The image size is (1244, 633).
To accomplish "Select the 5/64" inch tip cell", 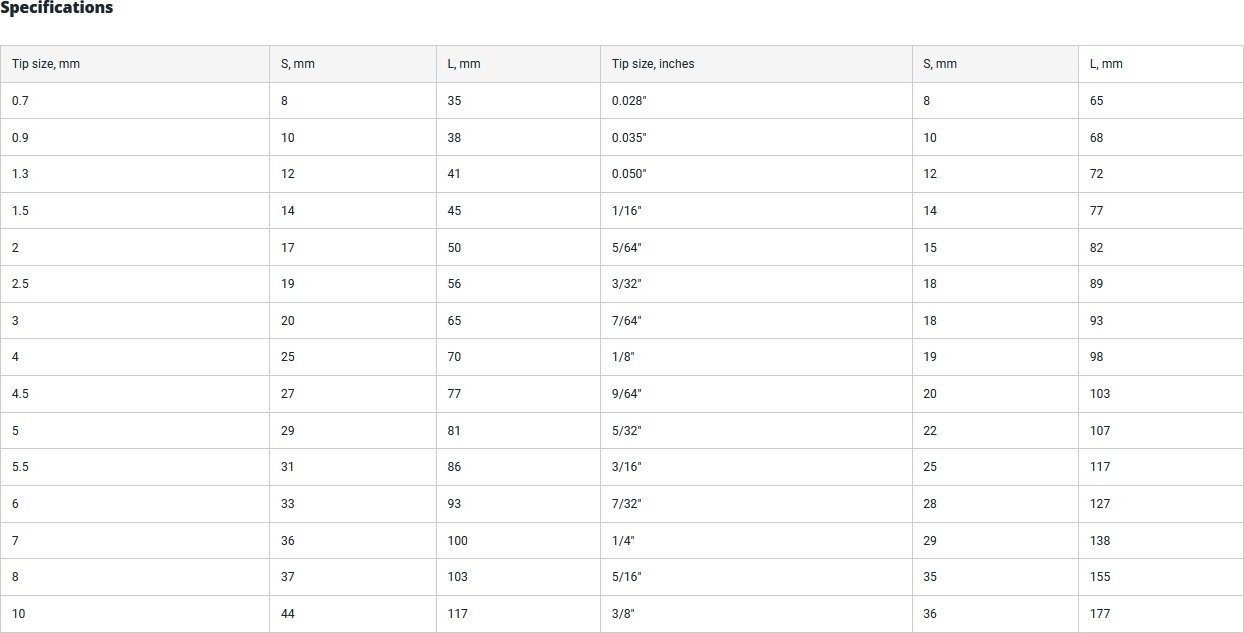I will 756,248.
